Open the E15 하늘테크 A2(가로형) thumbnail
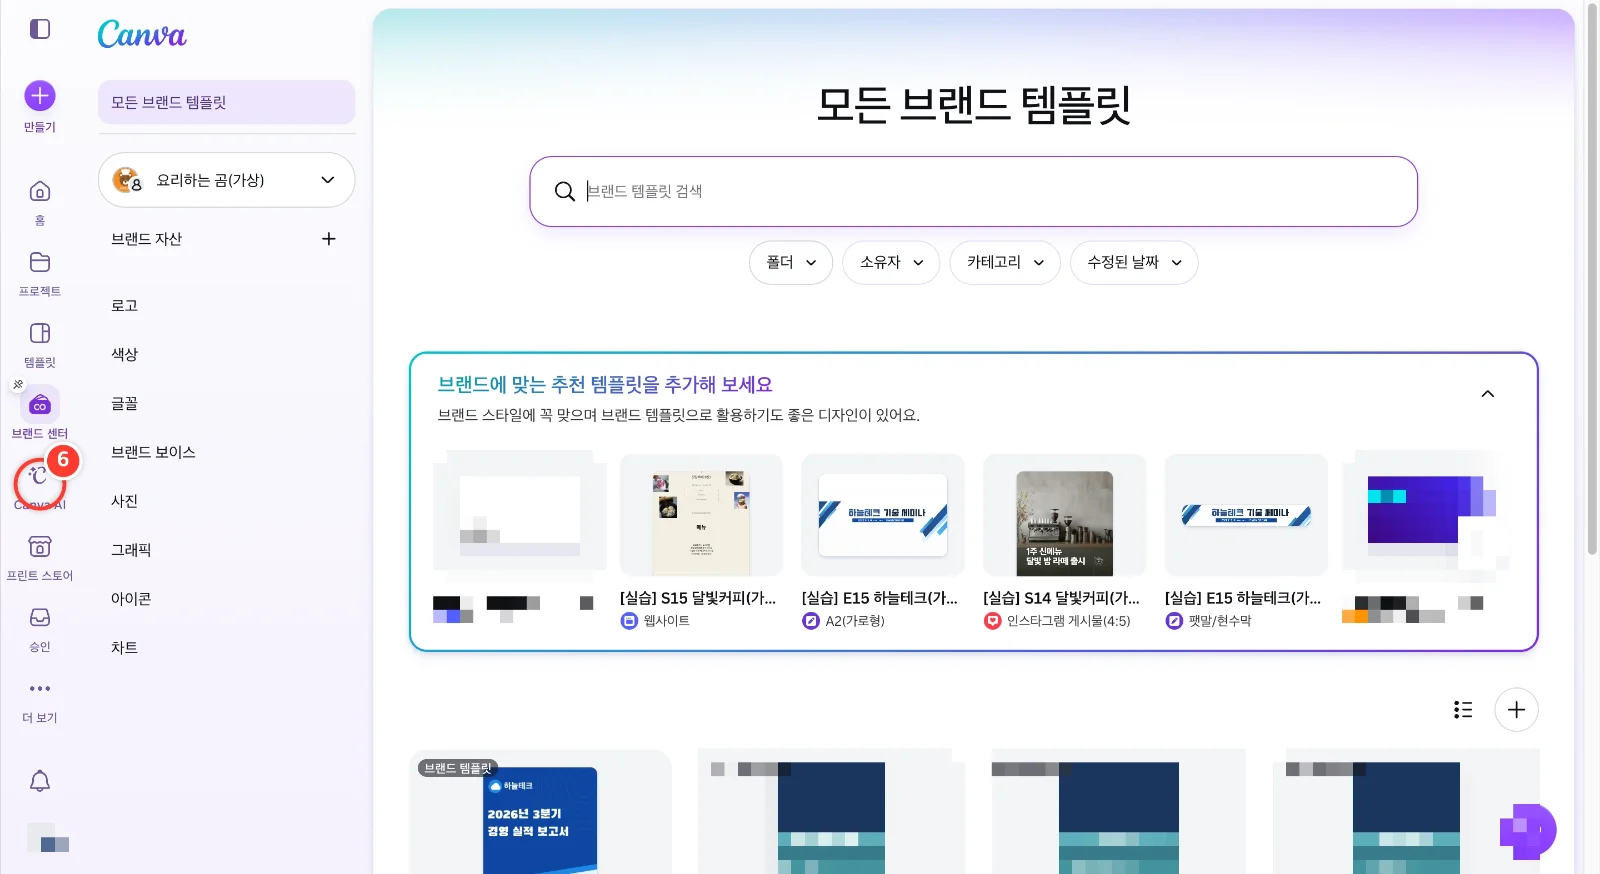1600x874 pixels. coord(883,515)
